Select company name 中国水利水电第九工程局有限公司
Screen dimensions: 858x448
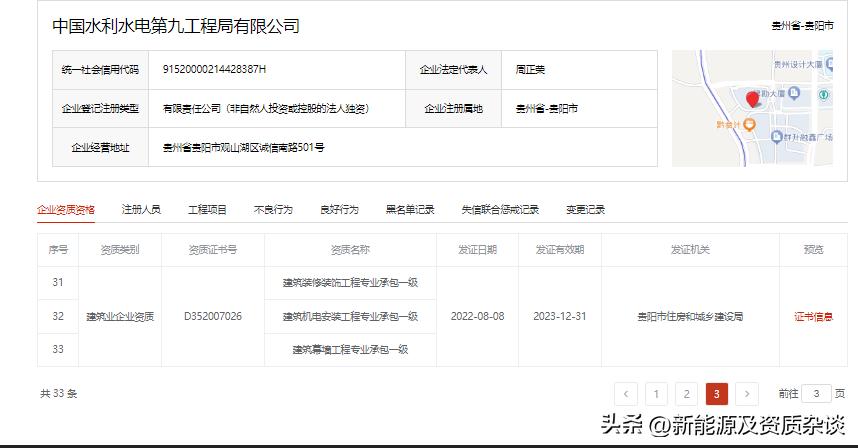(176, 26)
